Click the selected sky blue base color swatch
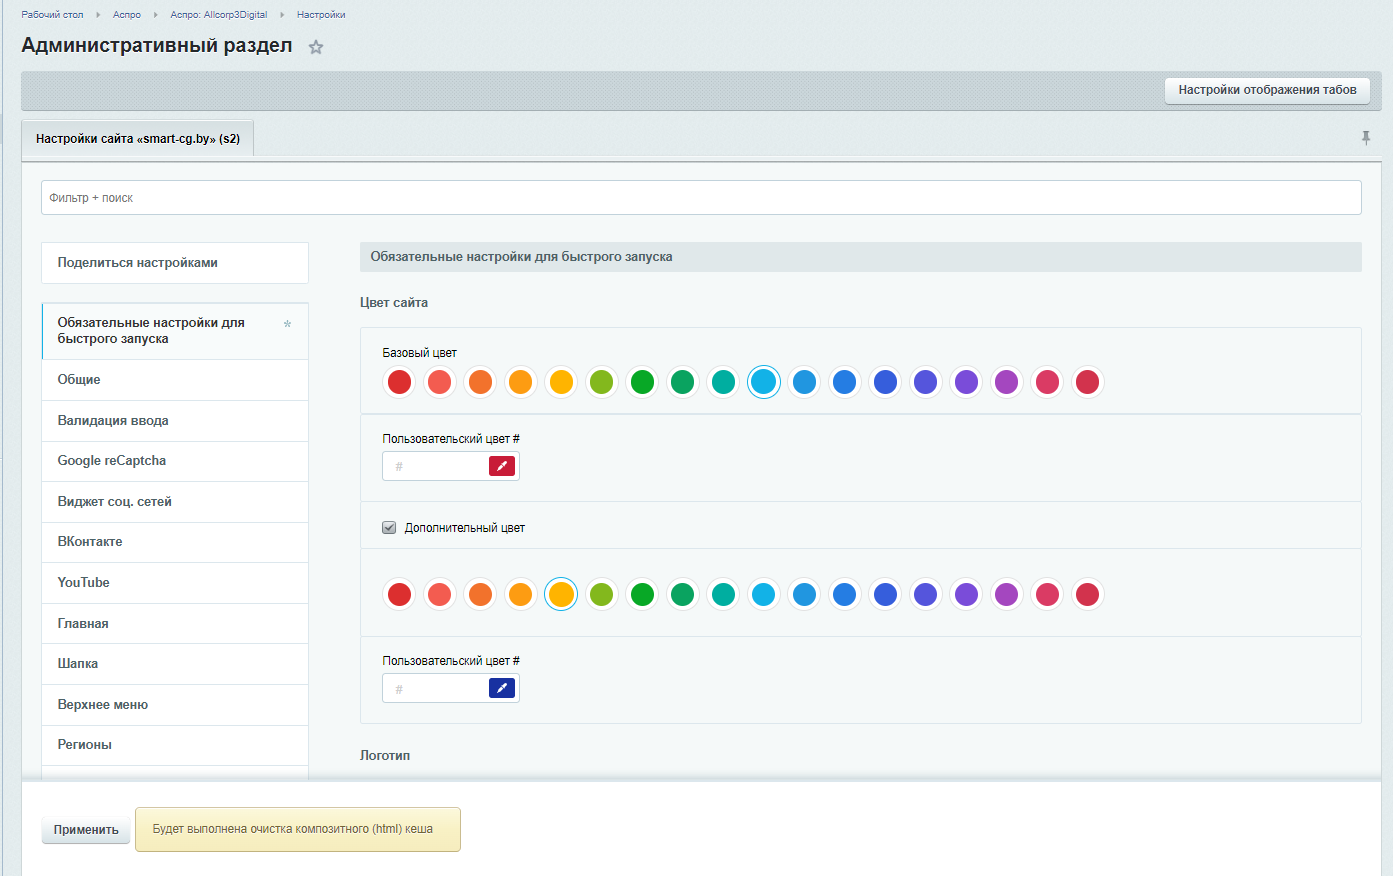 (763, 382)
